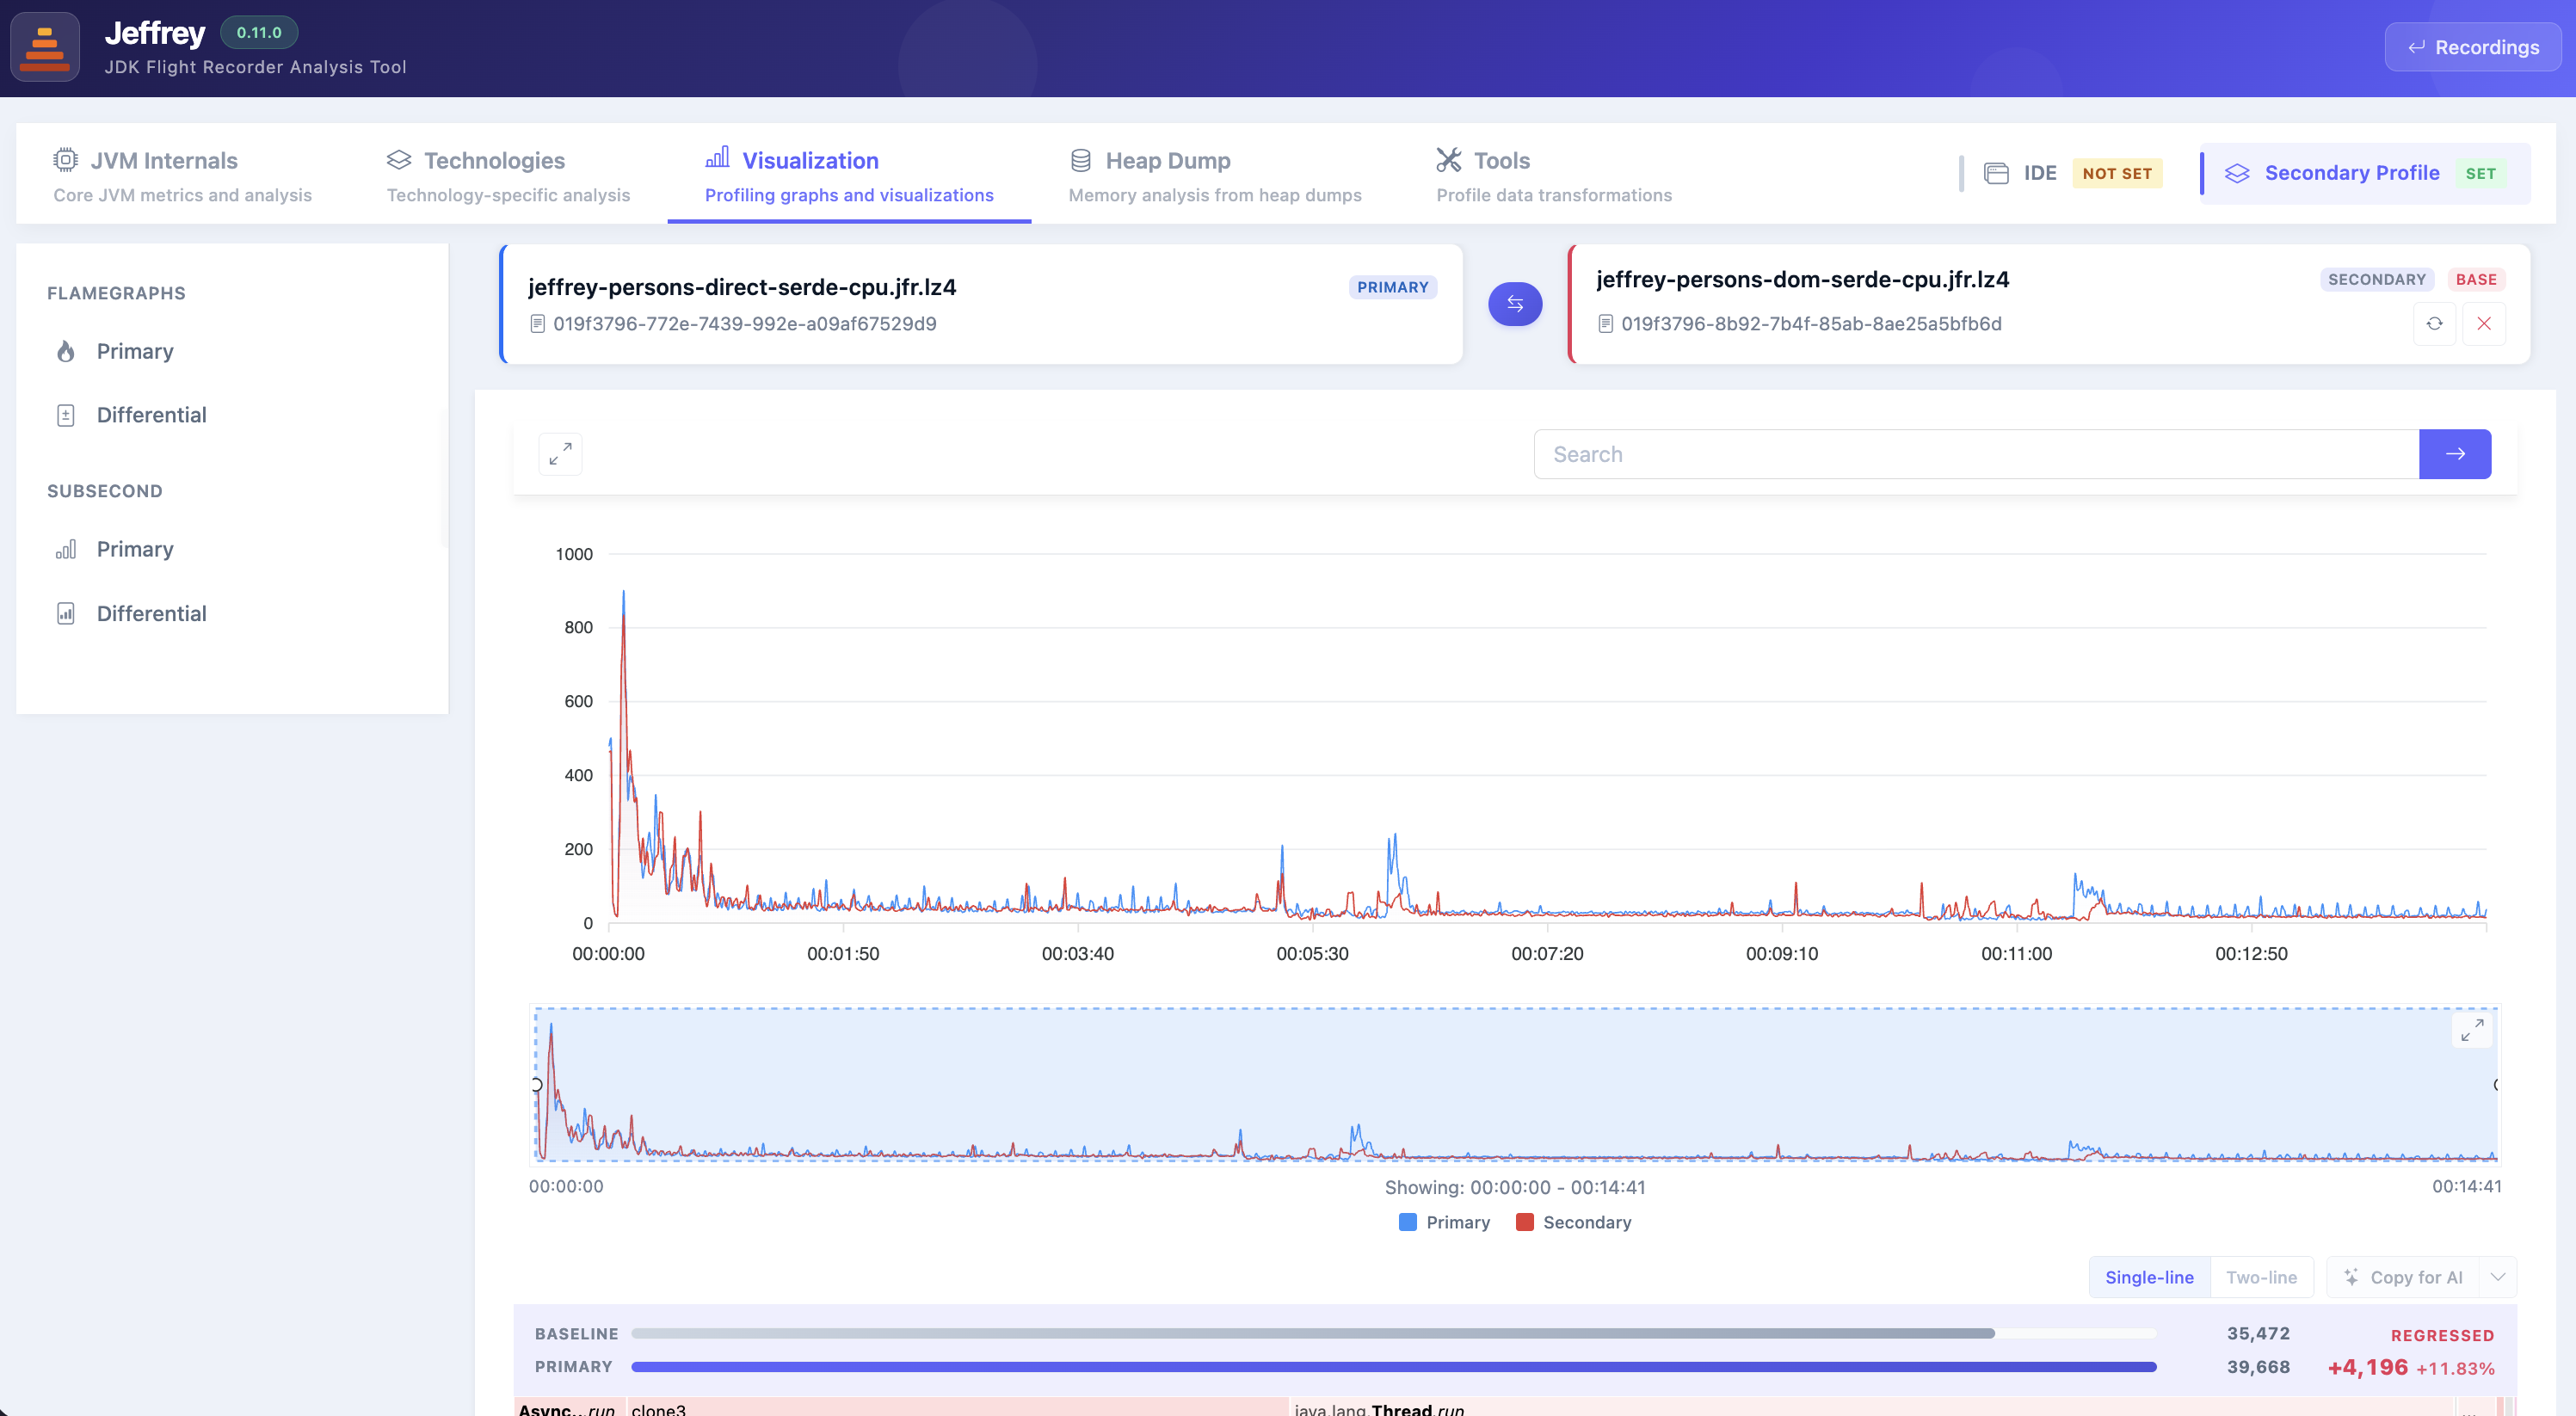The width and height of the screenshot is (2576, 1416).
Task: Select the Visualization tab
Action: point(849,175)
